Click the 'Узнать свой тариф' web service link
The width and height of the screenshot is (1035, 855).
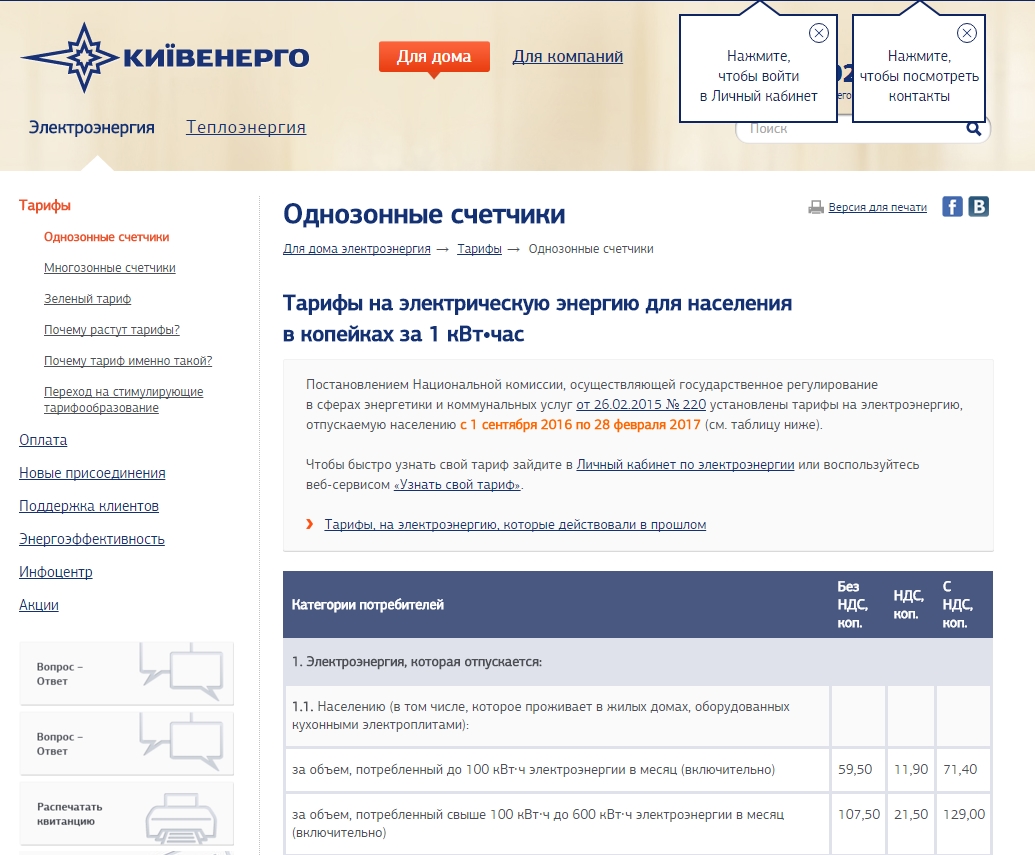(x=458, y=485)
